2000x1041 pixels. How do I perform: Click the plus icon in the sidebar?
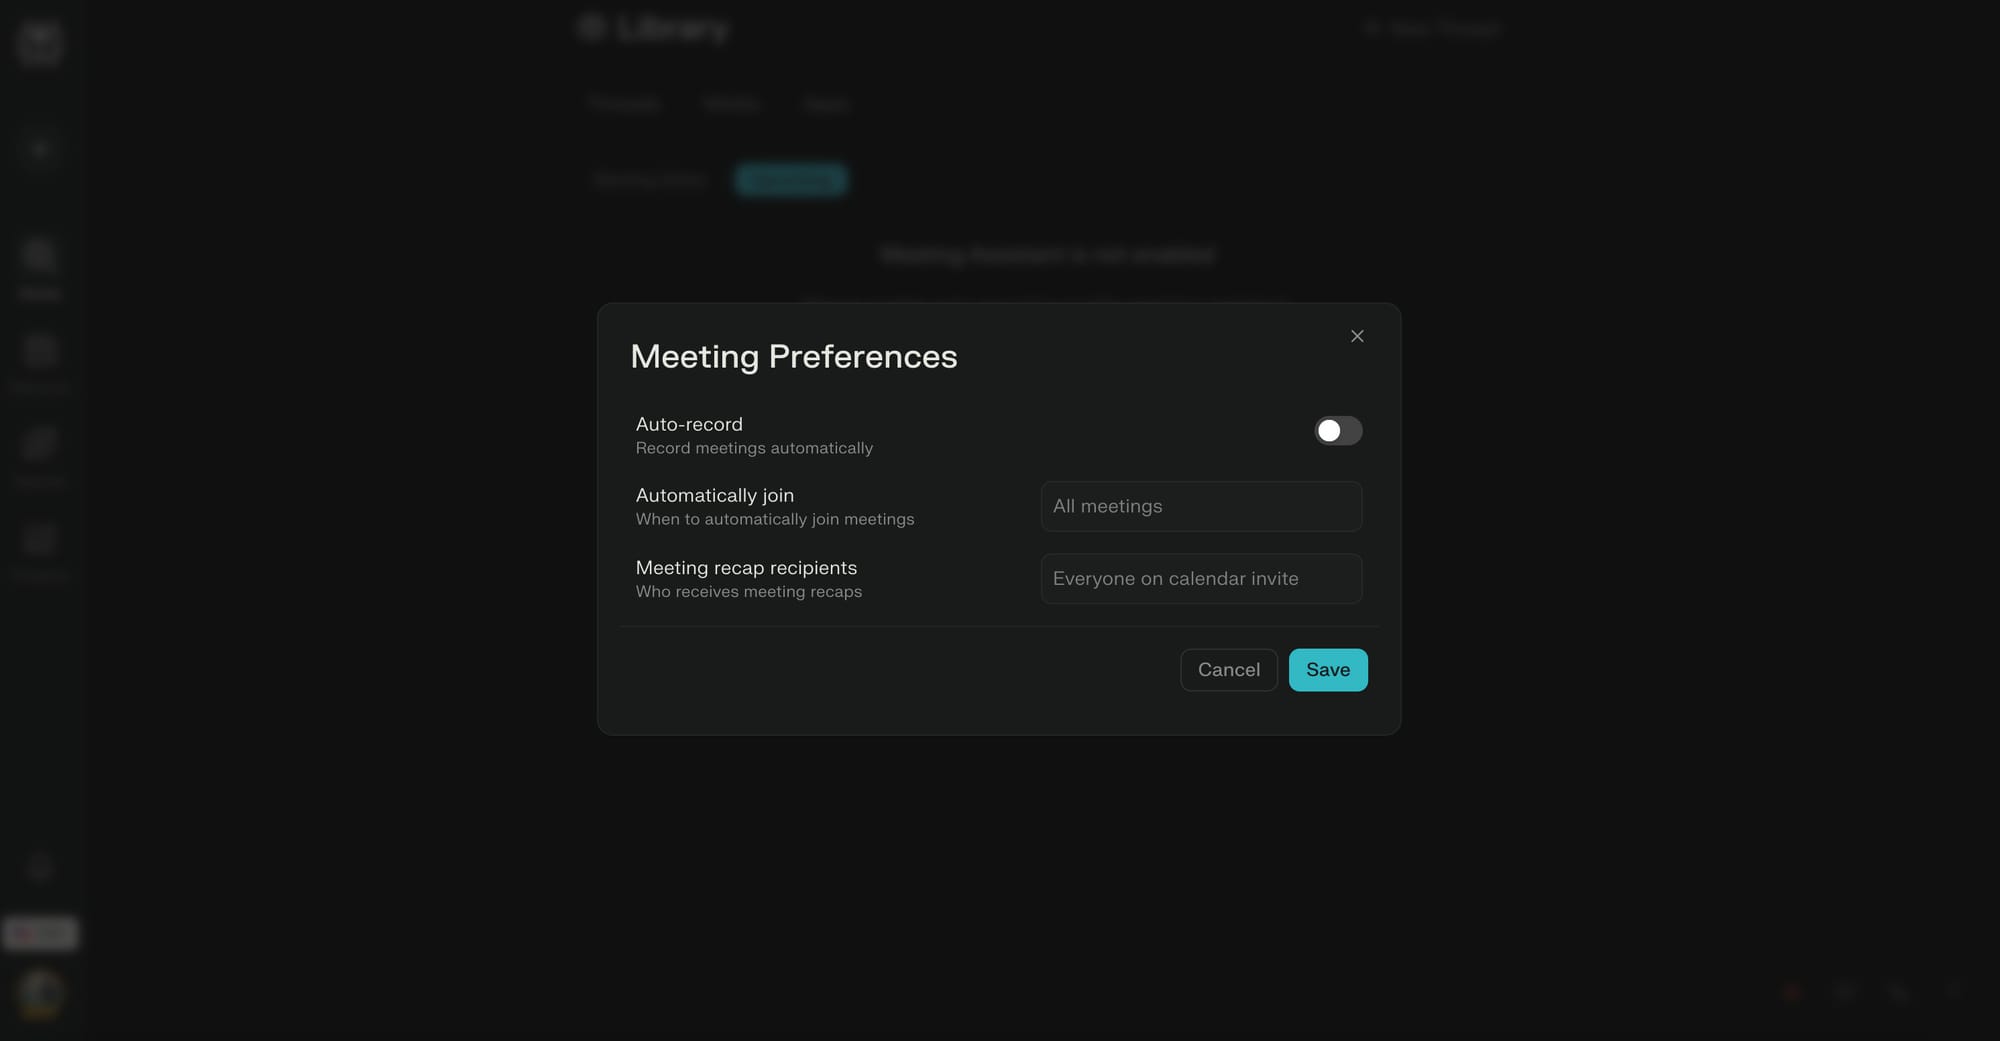[40, 150]
